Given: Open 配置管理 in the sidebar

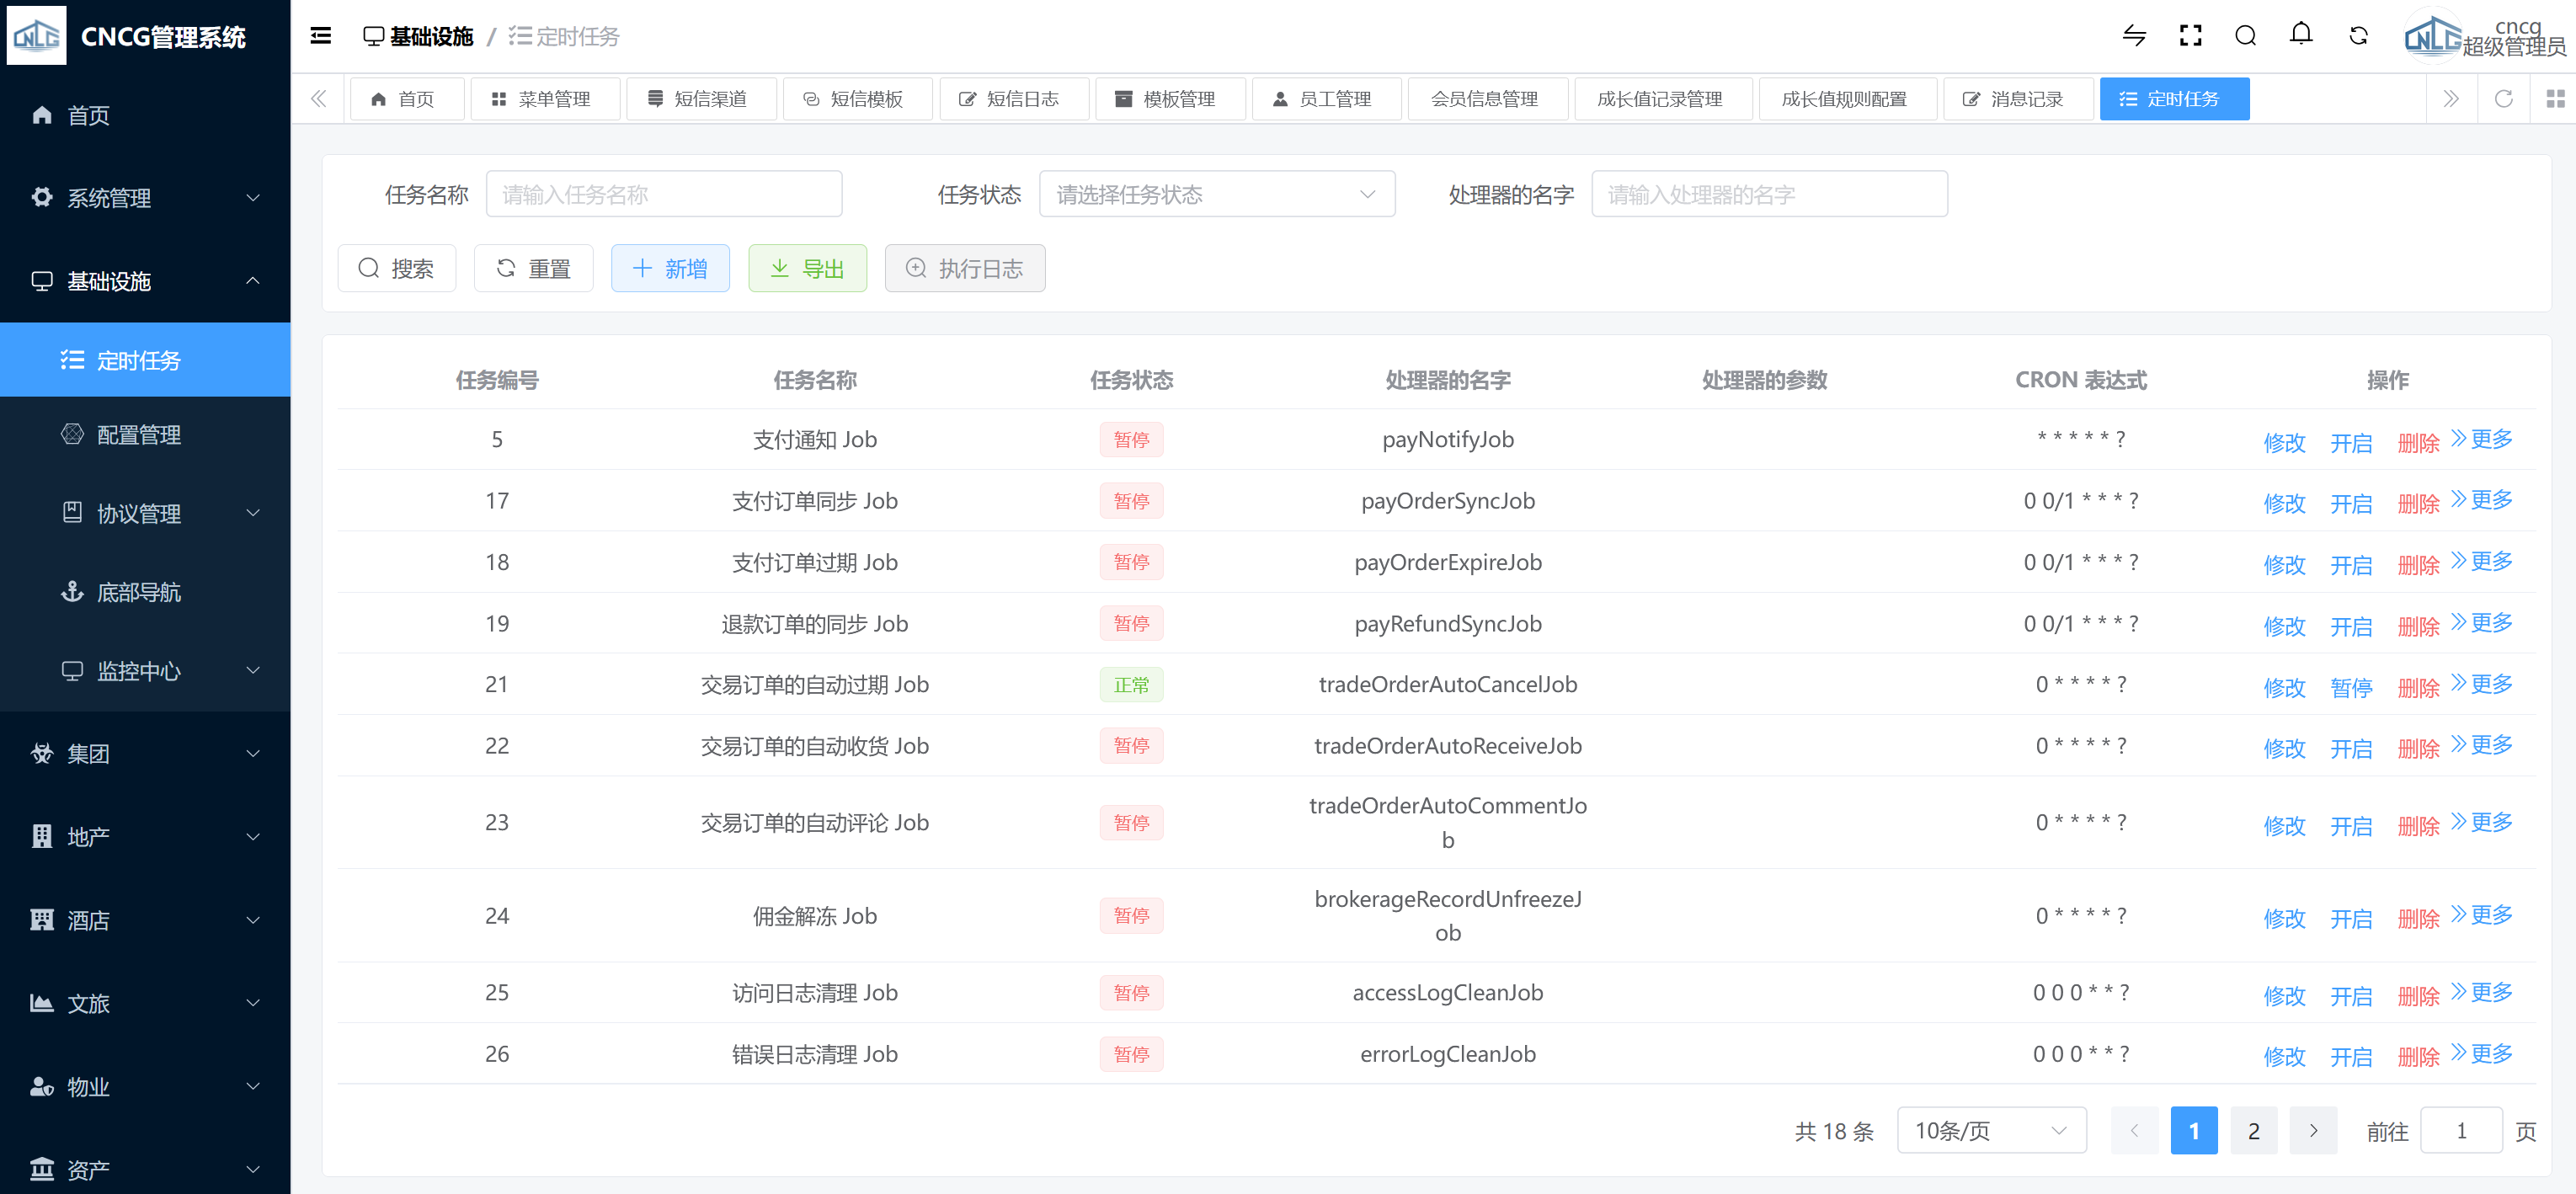Looking at the screenshot, I should (138, 435).
